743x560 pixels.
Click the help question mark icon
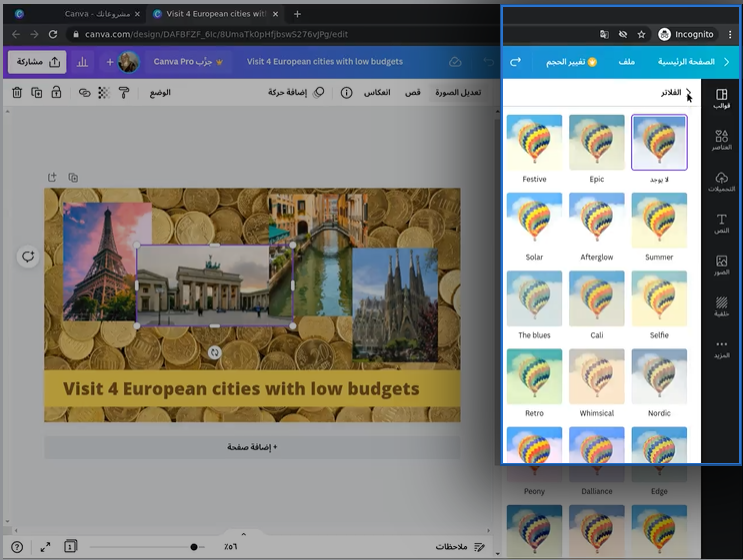point(17,547)
